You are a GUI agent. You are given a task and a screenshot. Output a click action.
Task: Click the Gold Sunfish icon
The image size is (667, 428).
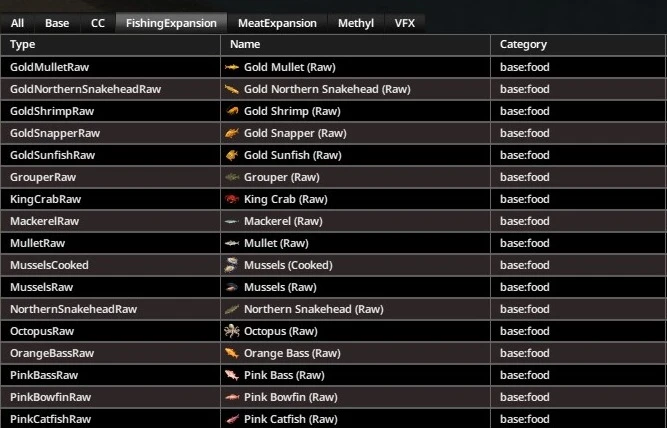pos(231,155)
